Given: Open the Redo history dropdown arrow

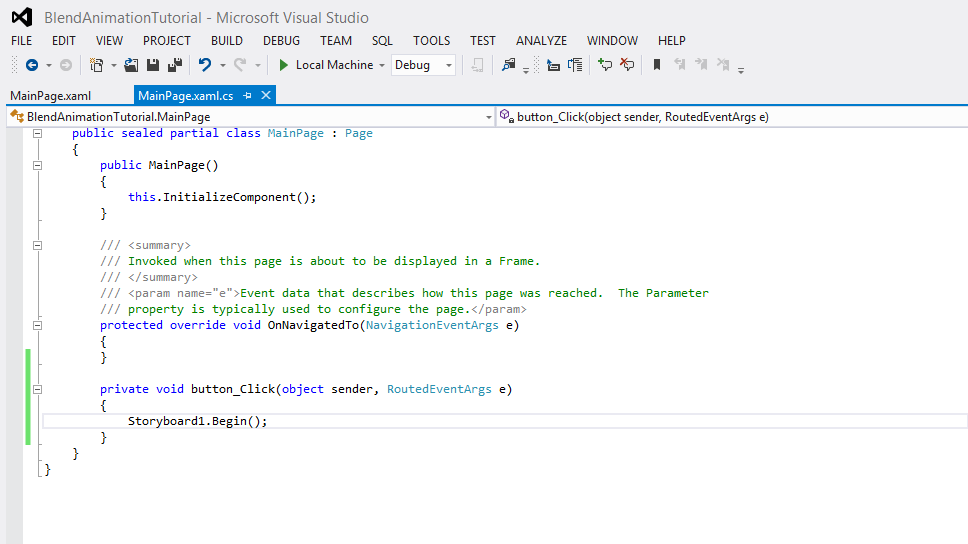Looking at the screenshot, I should 257,65.
